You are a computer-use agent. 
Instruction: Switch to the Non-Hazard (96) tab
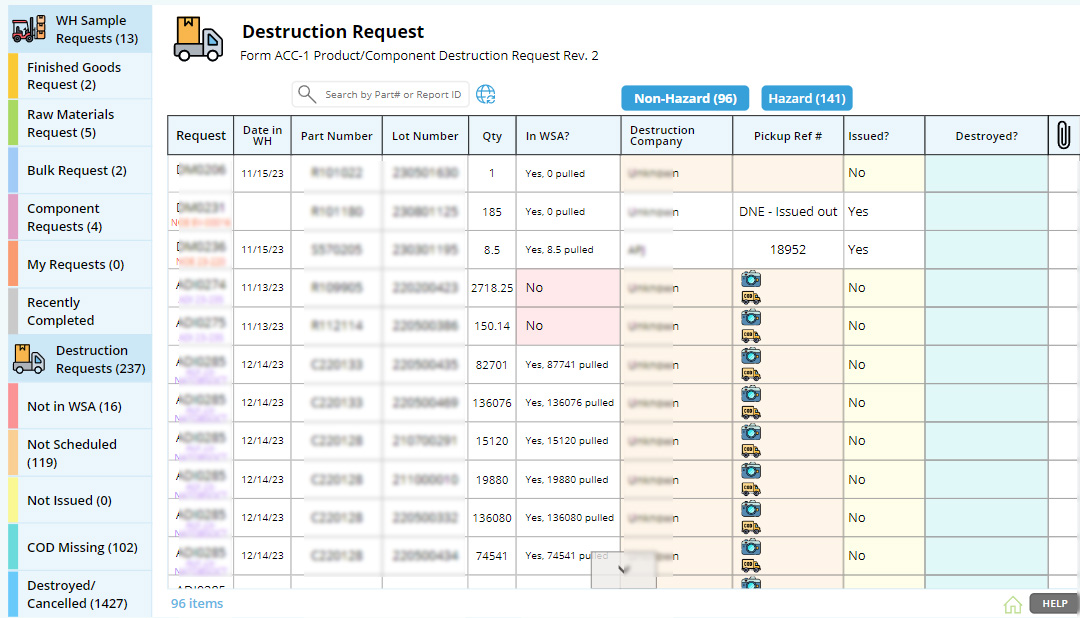point(685,98)
